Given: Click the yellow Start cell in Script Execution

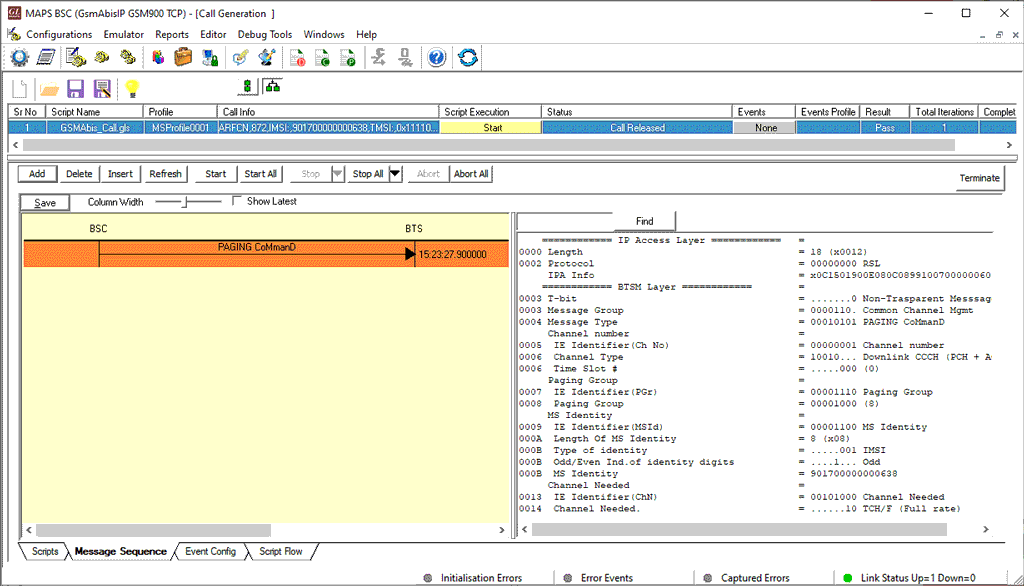Looking at the screenshot, I should point(492,128).
